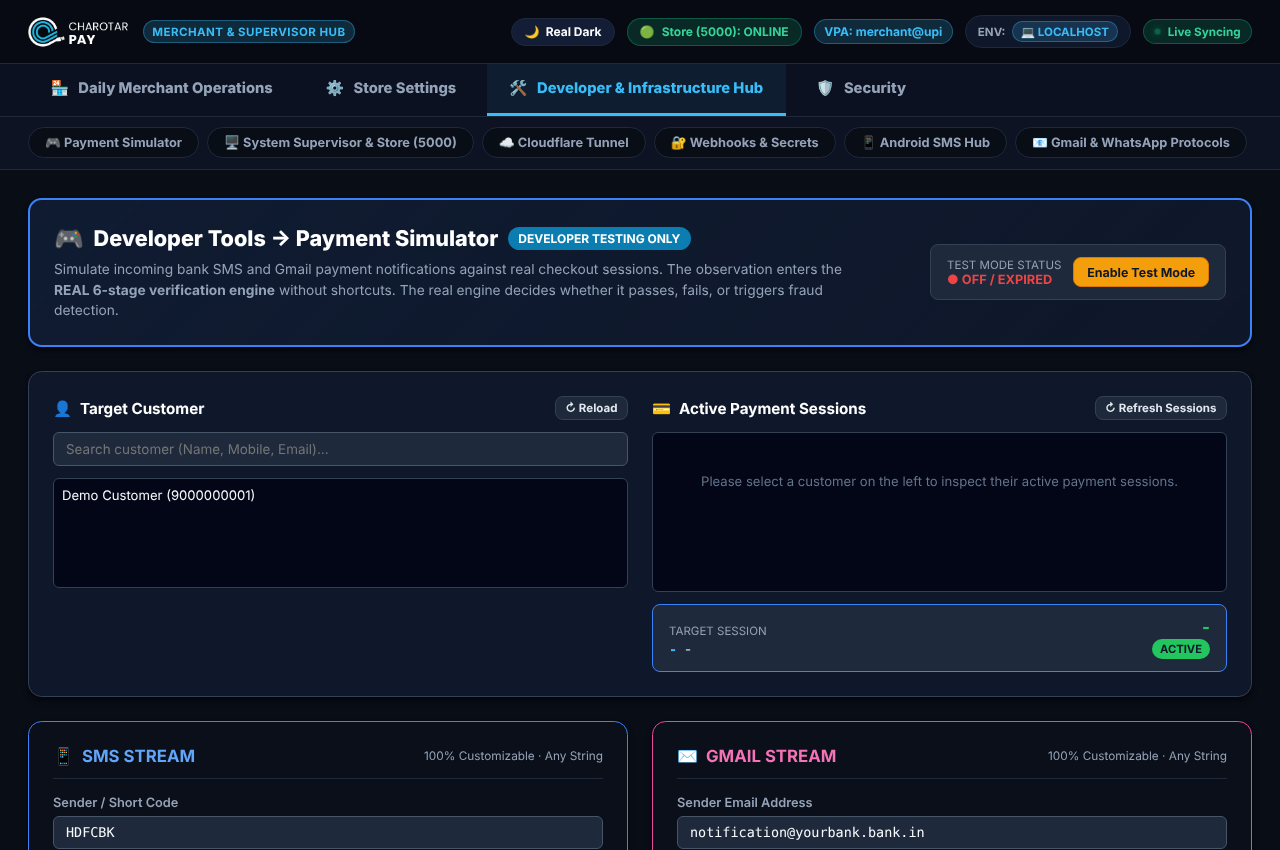1280x850 pixels.
Task: Click the ACTIVE badge in Target Session
Action: point(1181,649)
